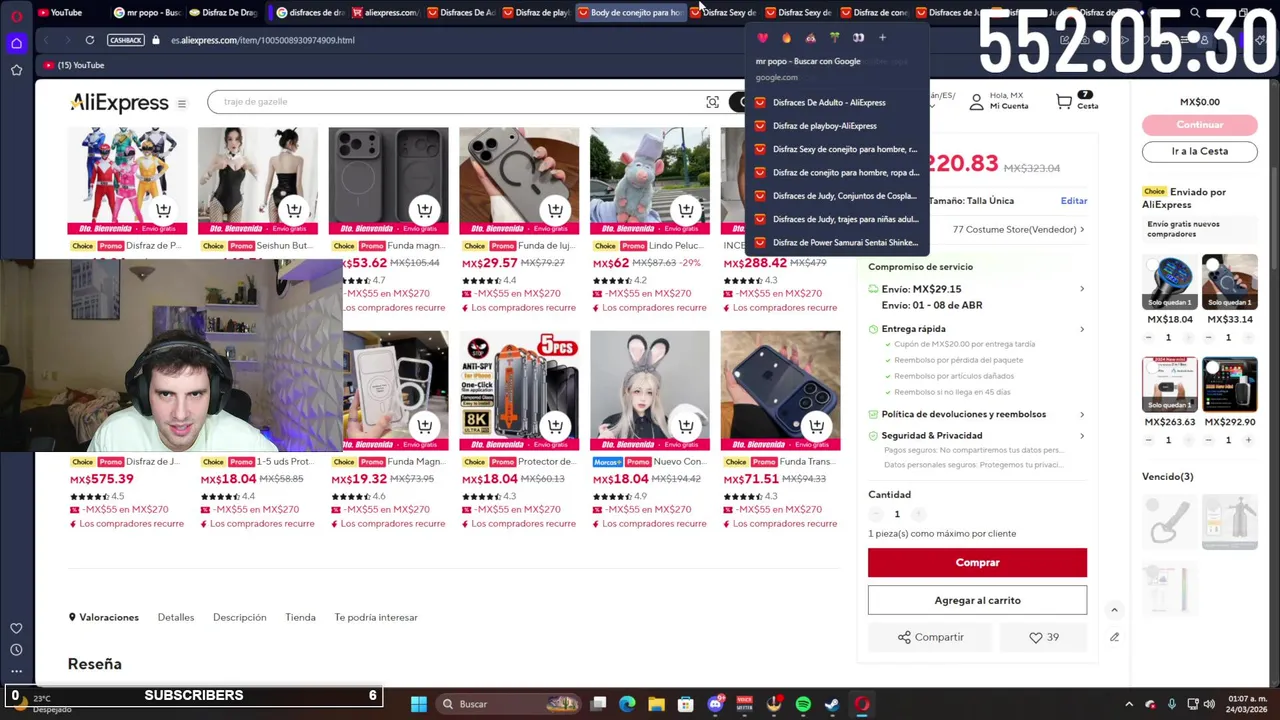Increase quantity of MX$292.90 cart item
This screenshot has height=720, width=1280.
[x=1248, y=440]
